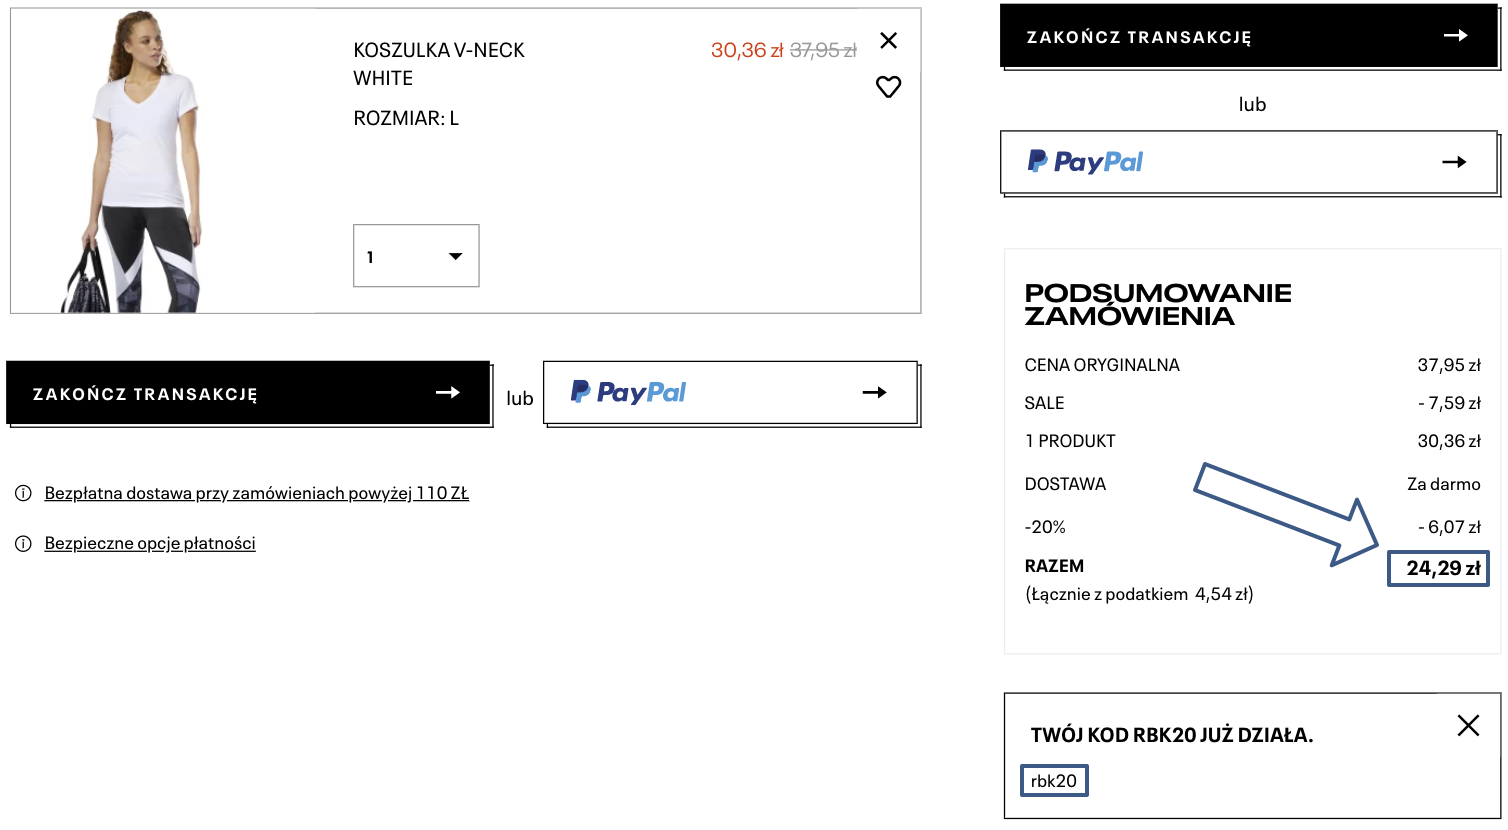Click arrow icon on bottom-left checkout button
This screenshot has width=1508, height=830.
click(448, 393)
